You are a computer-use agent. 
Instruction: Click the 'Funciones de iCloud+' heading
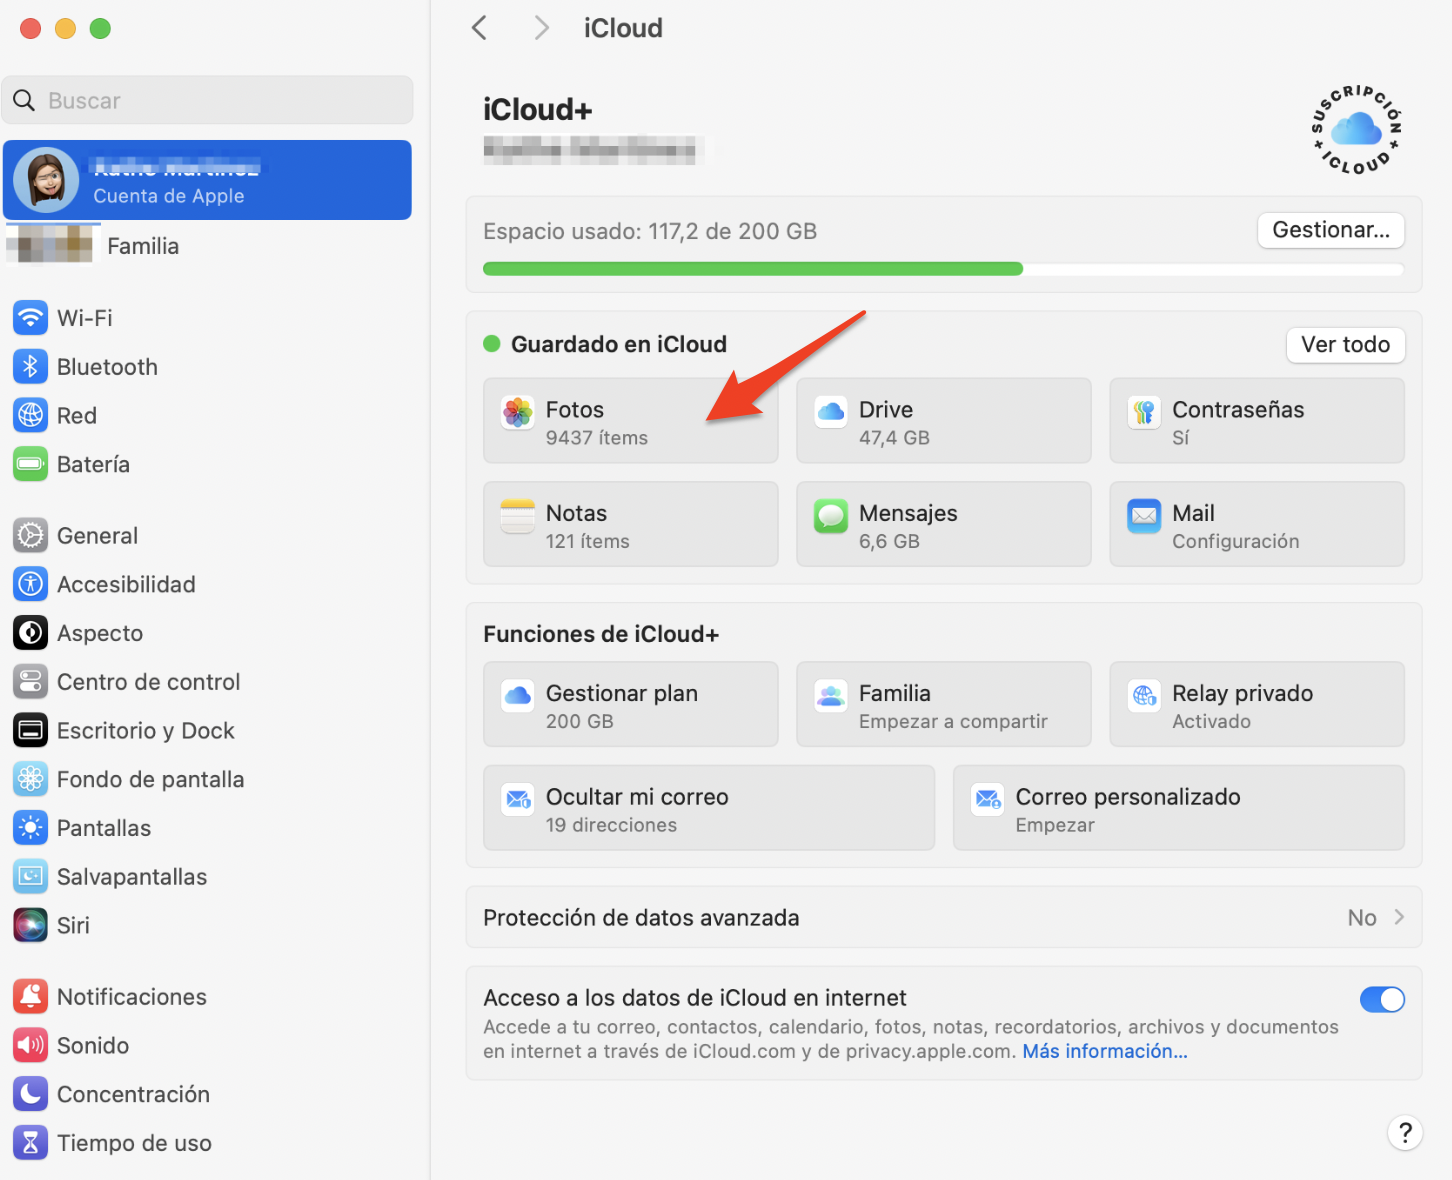pyautogui.click(x=601, y=634)
